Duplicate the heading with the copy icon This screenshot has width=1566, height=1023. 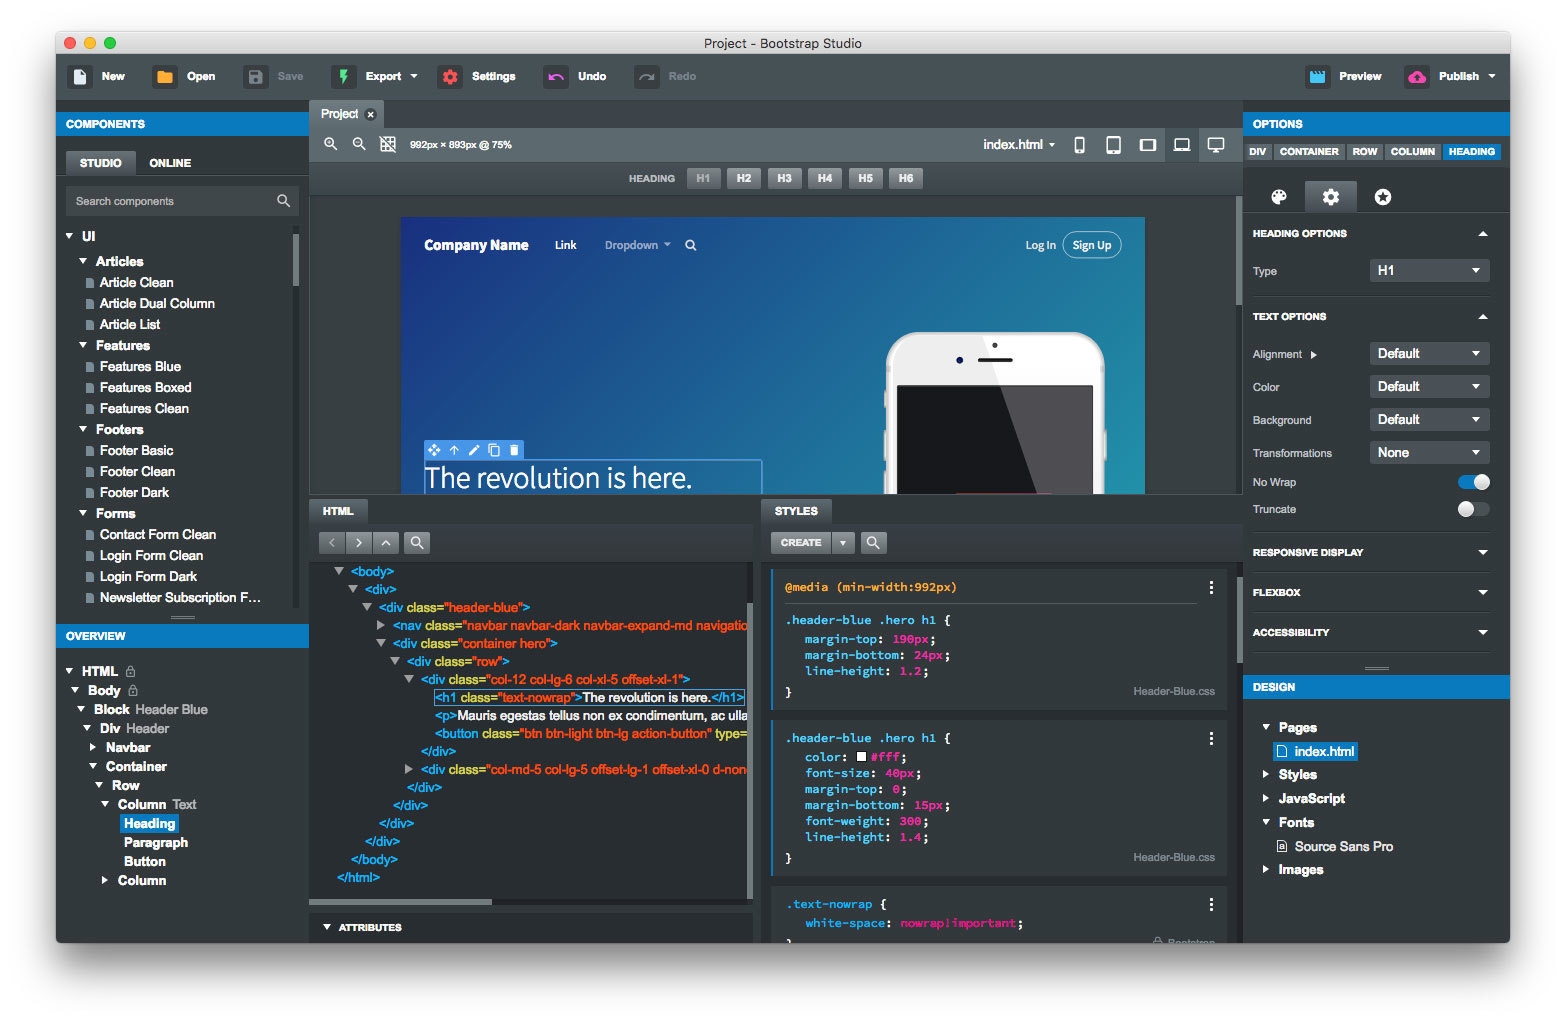(x=493, y=450)
